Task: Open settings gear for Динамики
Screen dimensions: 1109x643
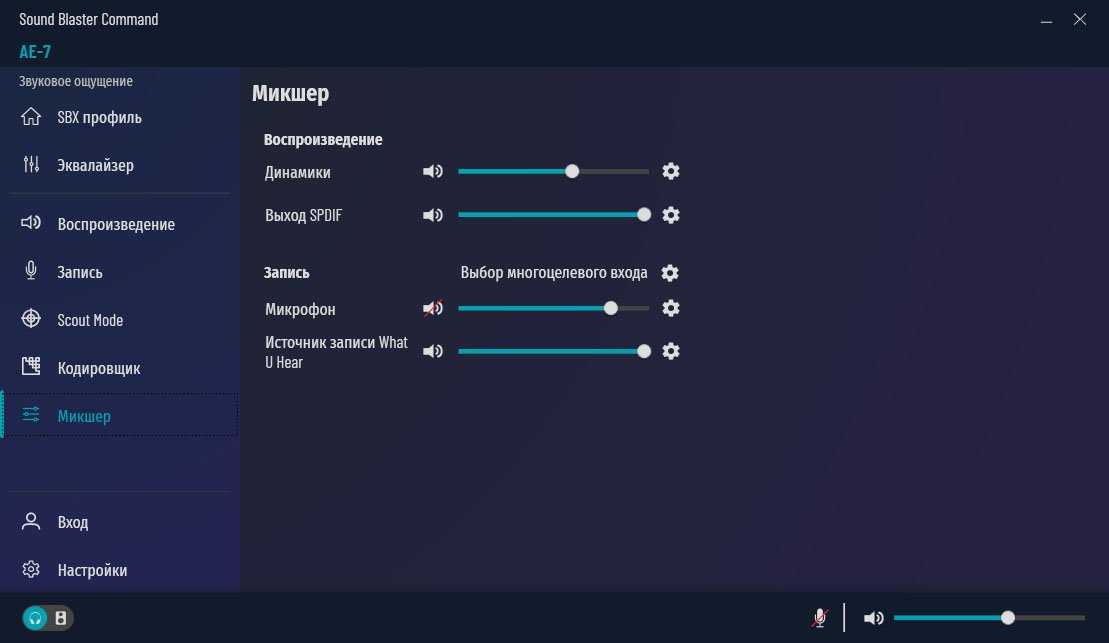Action: tap(671, 171)
